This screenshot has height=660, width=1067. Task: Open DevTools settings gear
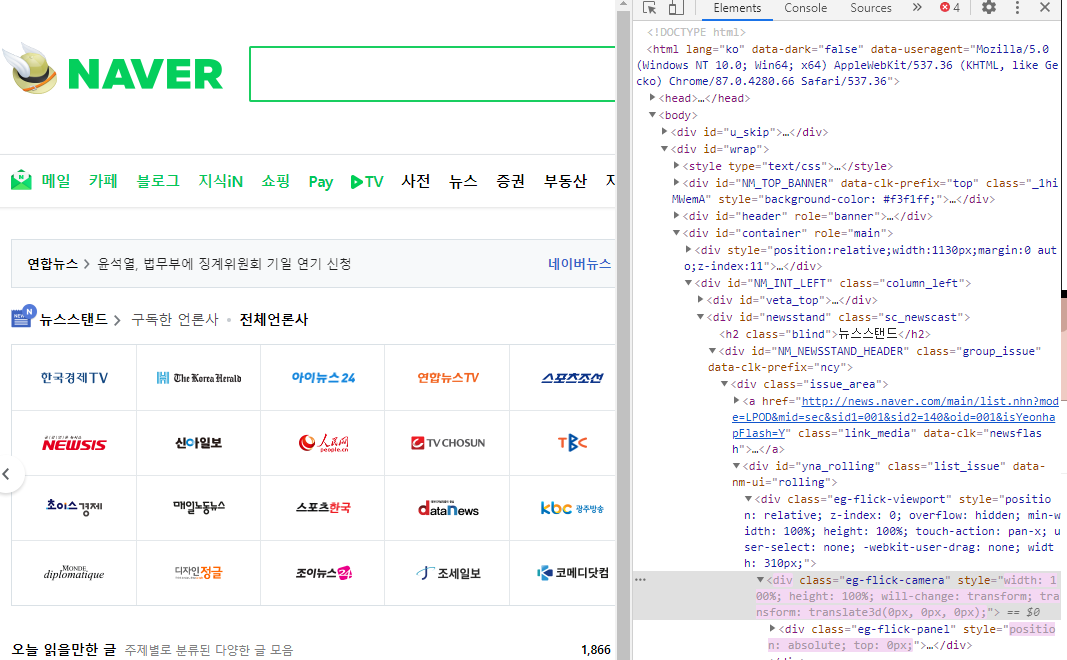coord(989,8)
